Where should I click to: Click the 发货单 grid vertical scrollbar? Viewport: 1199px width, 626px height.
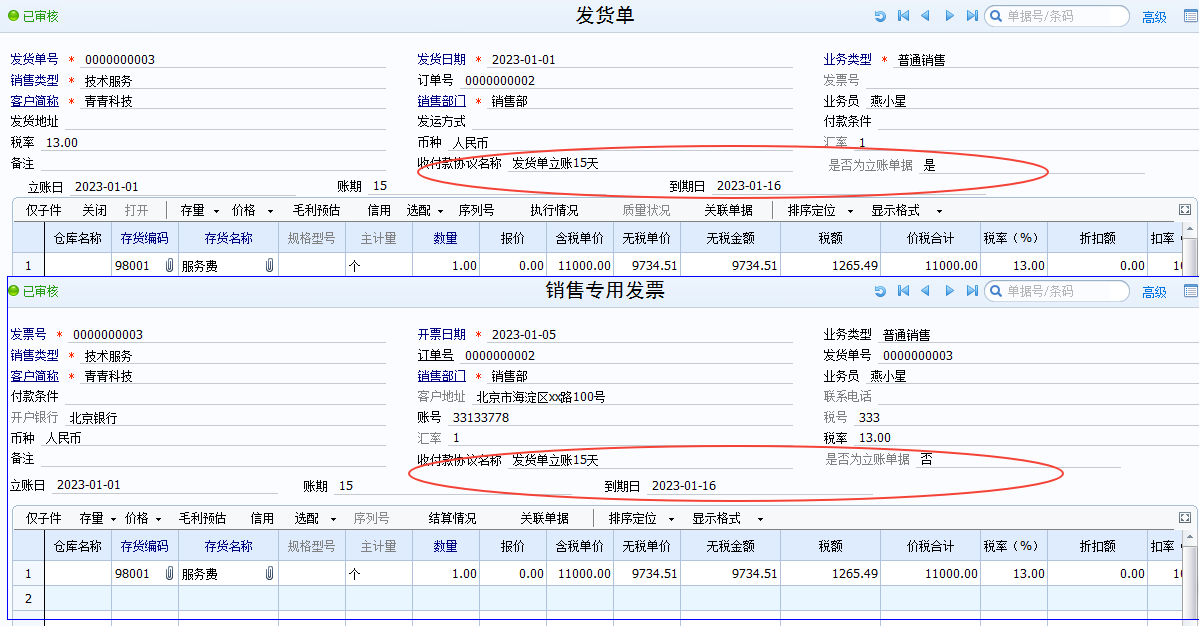(1189, 250)
